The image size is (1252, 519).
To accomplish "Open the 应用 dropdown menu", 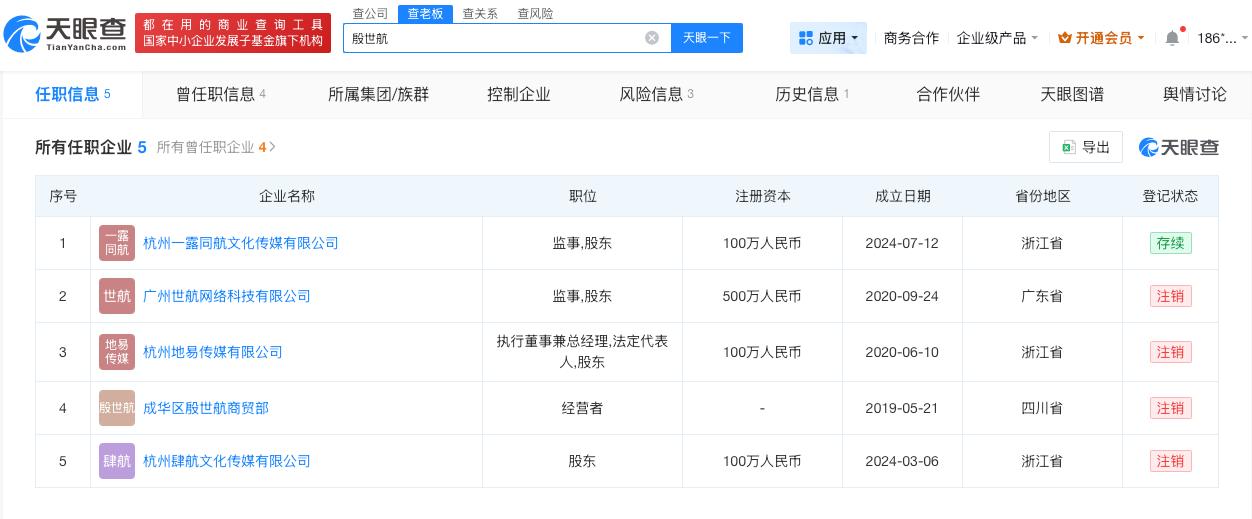I will pos(828,38).
